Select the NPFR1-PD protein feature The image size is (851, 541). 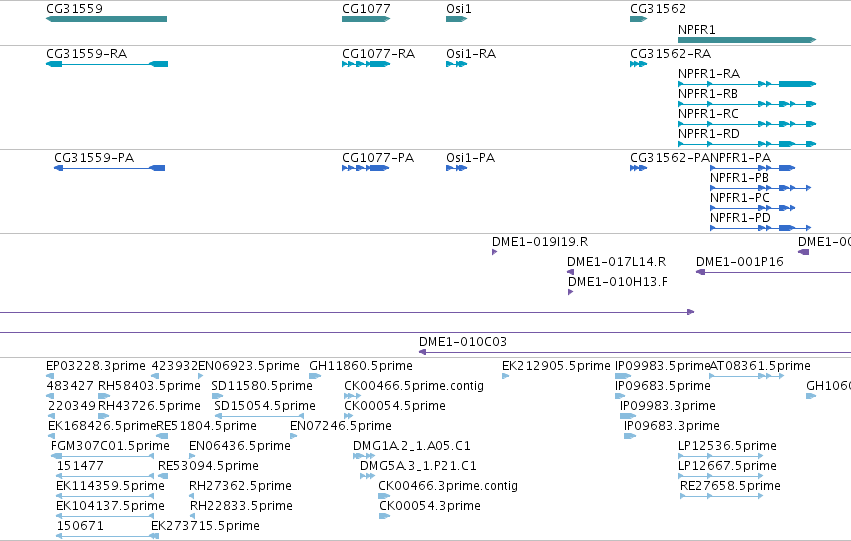point(760,228)
